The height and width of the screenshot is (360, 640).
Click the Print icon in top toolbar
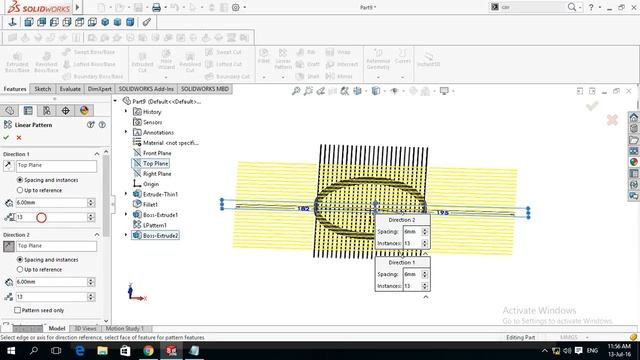156,7
